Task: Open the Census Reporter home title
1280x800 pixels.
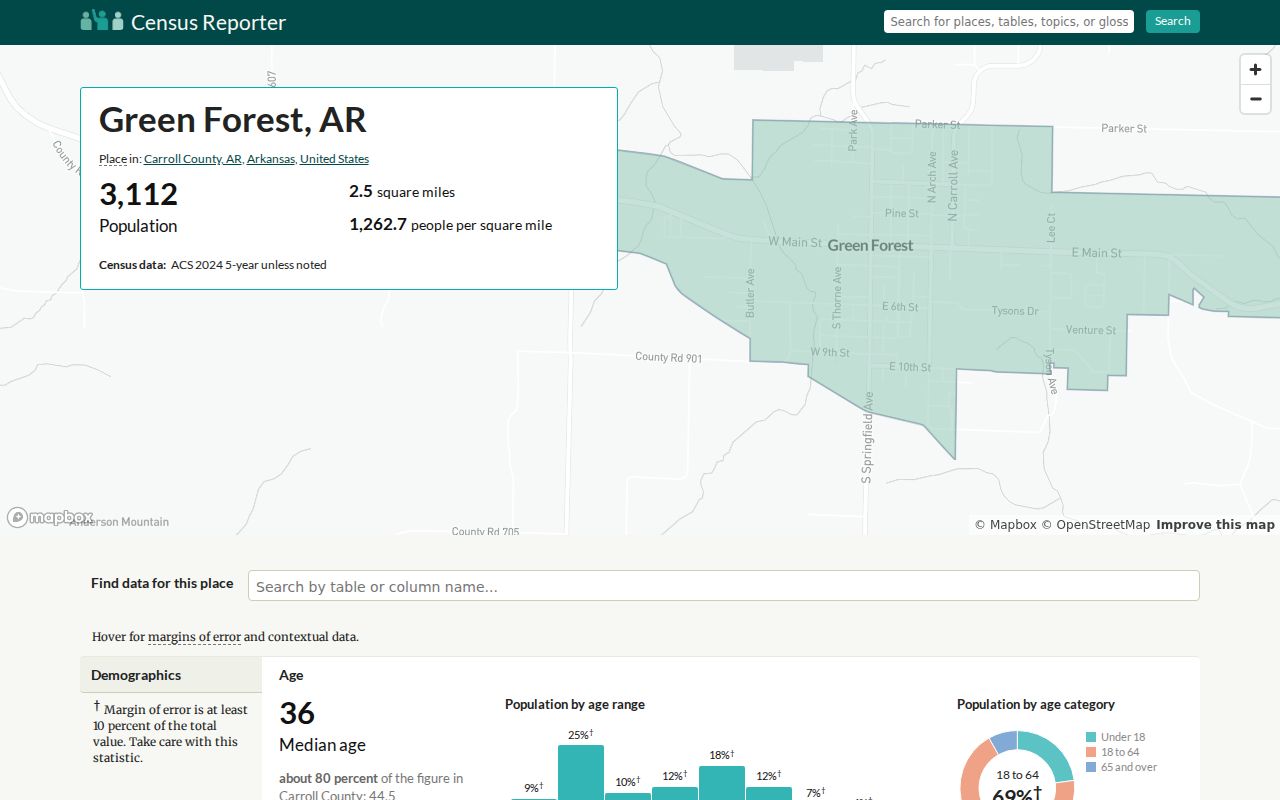Action: [x=208, y=22]
